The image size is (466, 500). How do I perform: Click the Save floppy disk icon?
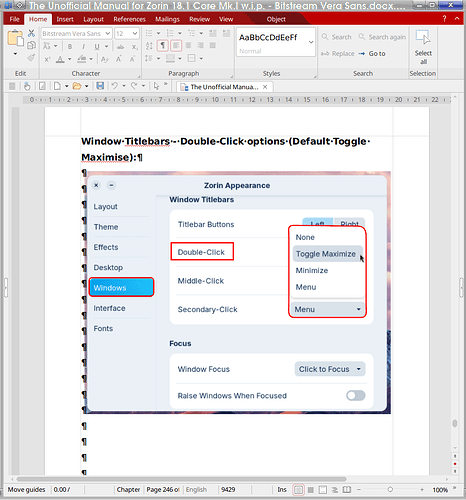100,86
